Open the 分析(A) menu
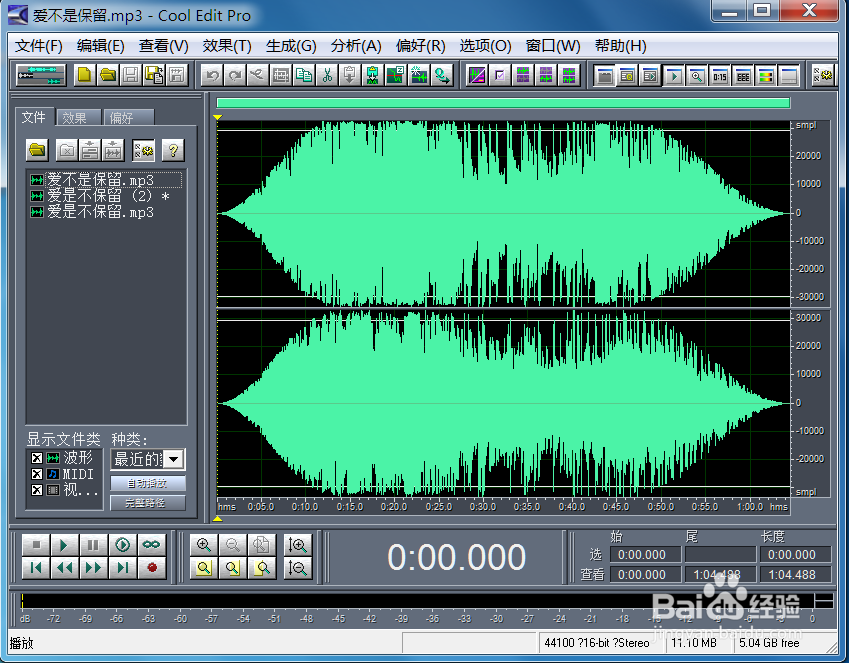849x663 pixels. tap(356, 46)
